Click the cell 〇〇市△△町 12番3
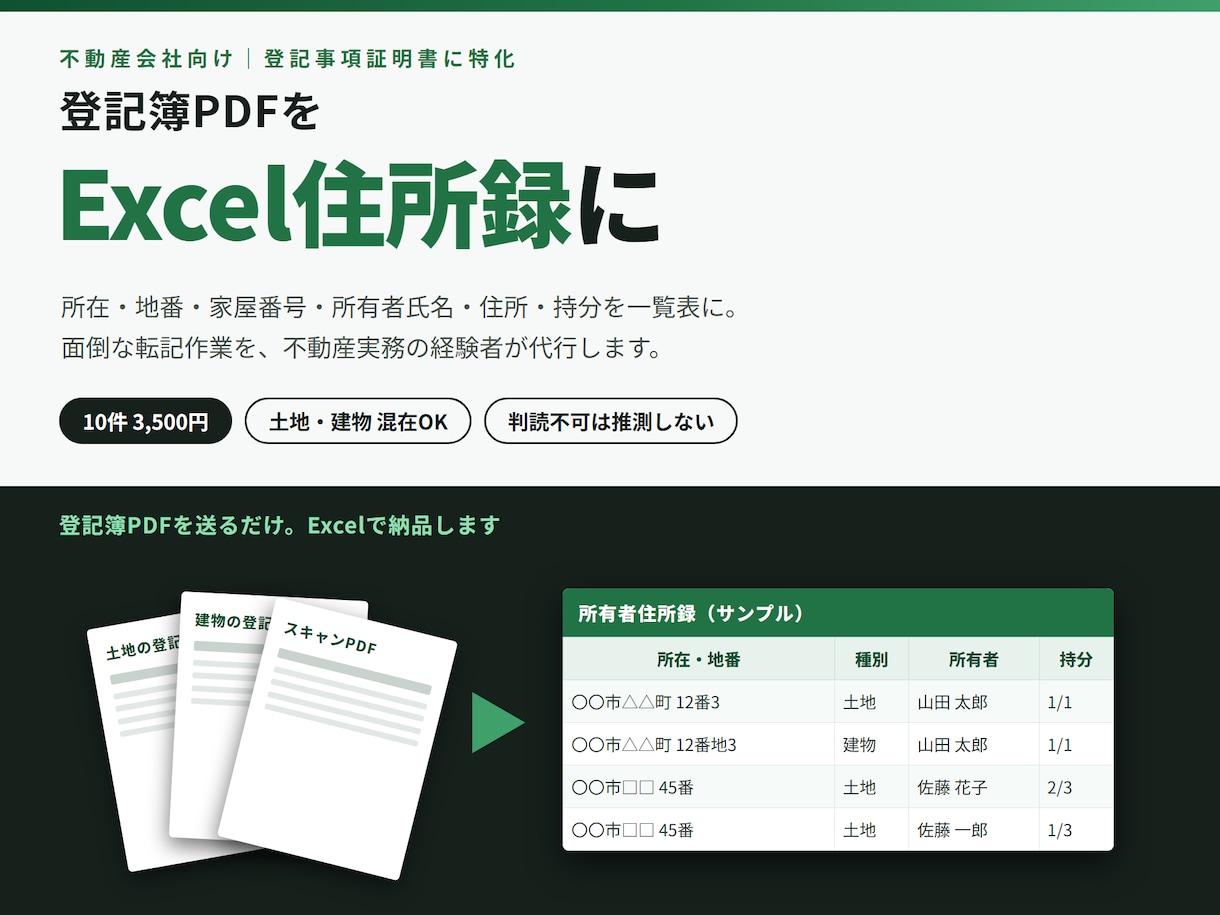1220x915 pixels. [698, 702]
